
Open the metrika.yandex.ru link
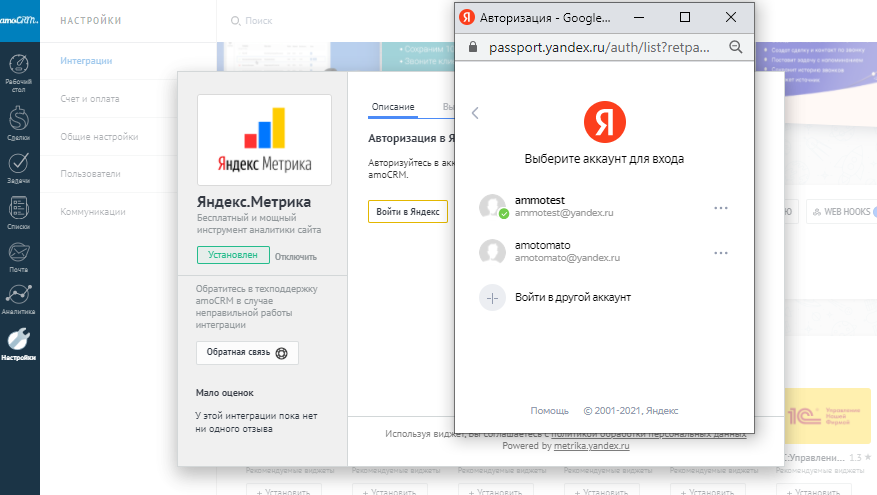pos(591,446)
